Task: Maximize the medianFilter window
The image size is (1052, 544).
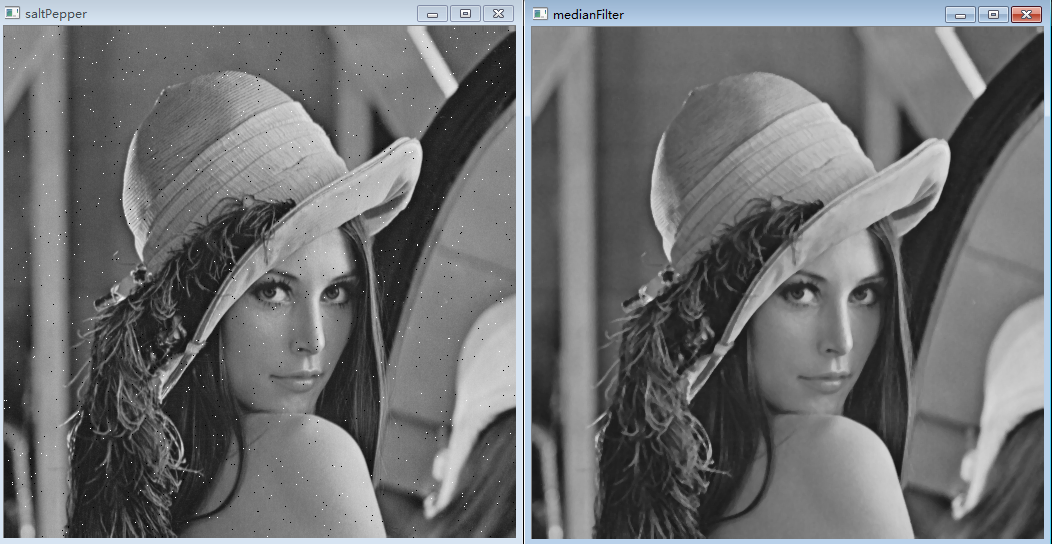Action: coord(993,15)
